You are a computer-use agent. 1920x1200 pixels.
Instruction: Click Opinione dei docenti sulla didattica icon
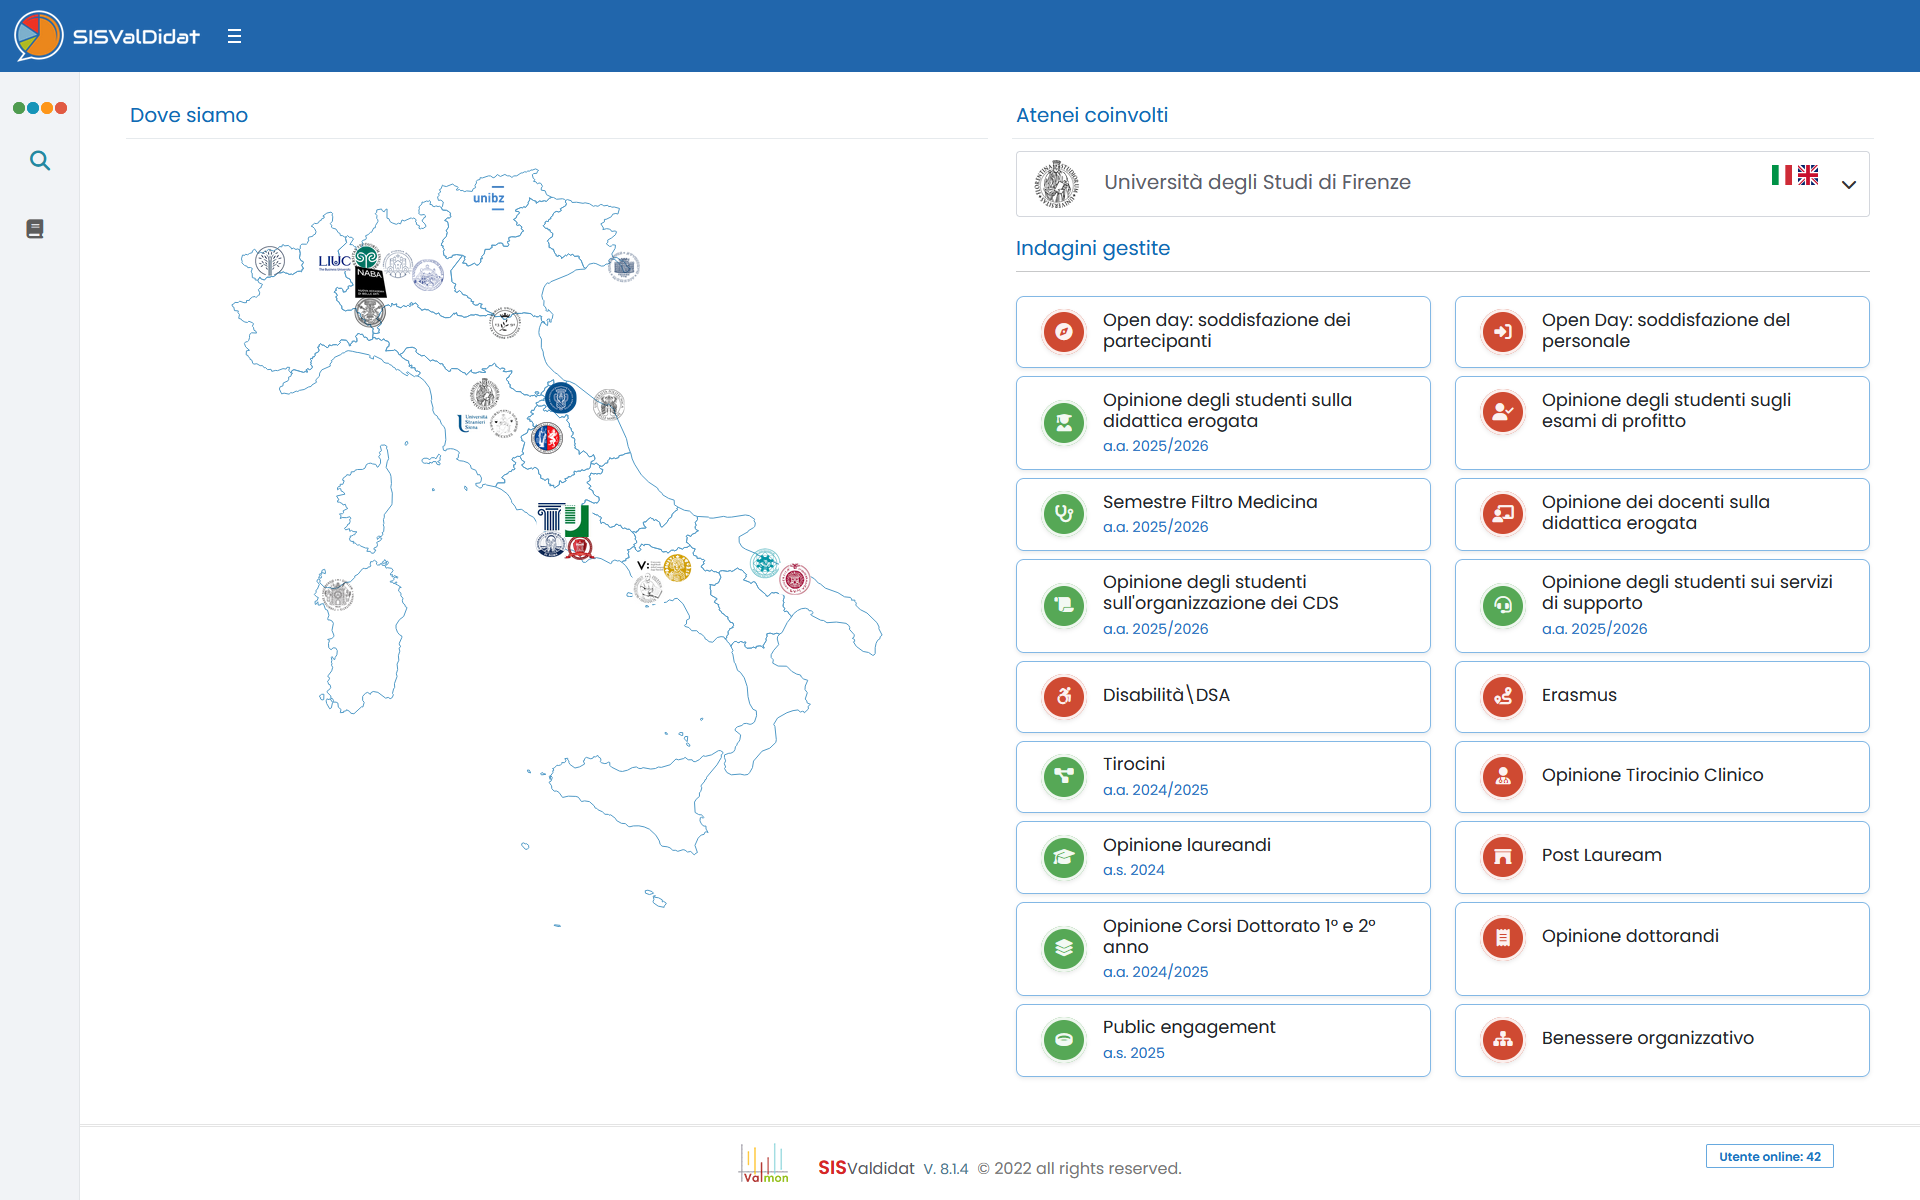[x=1503, y=514]
